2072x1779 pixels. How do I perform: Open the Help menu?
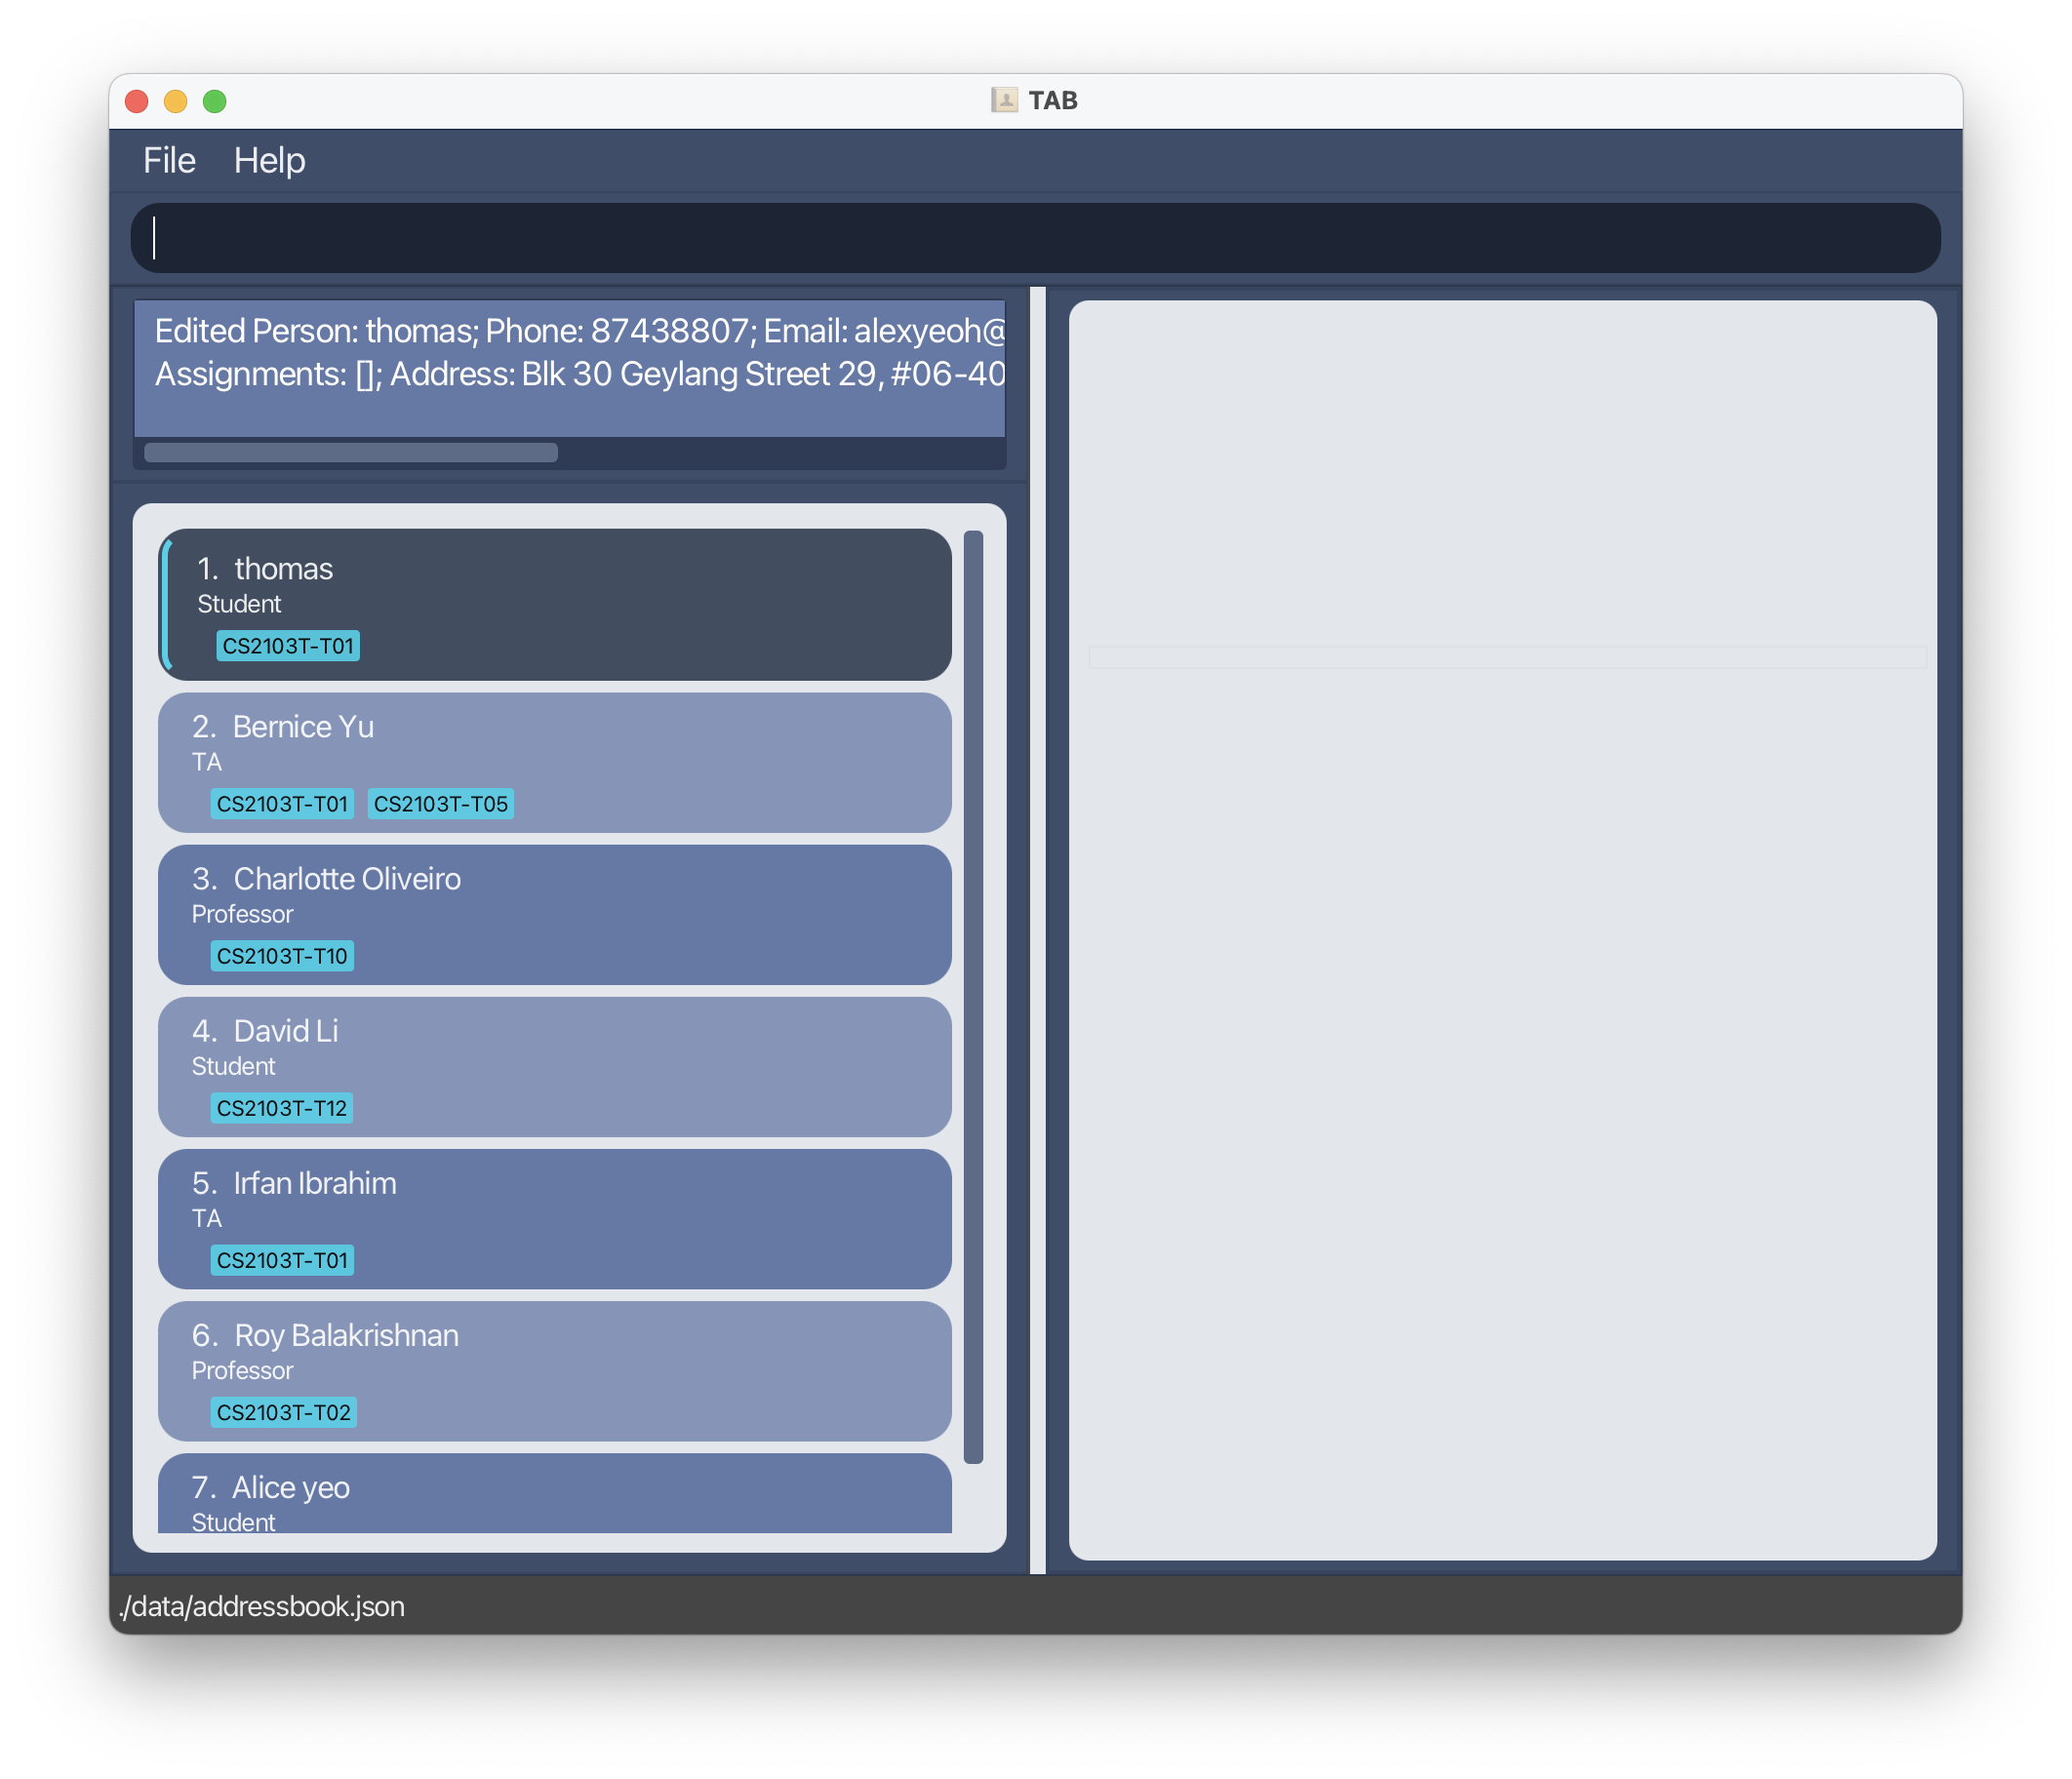point(269,160)
